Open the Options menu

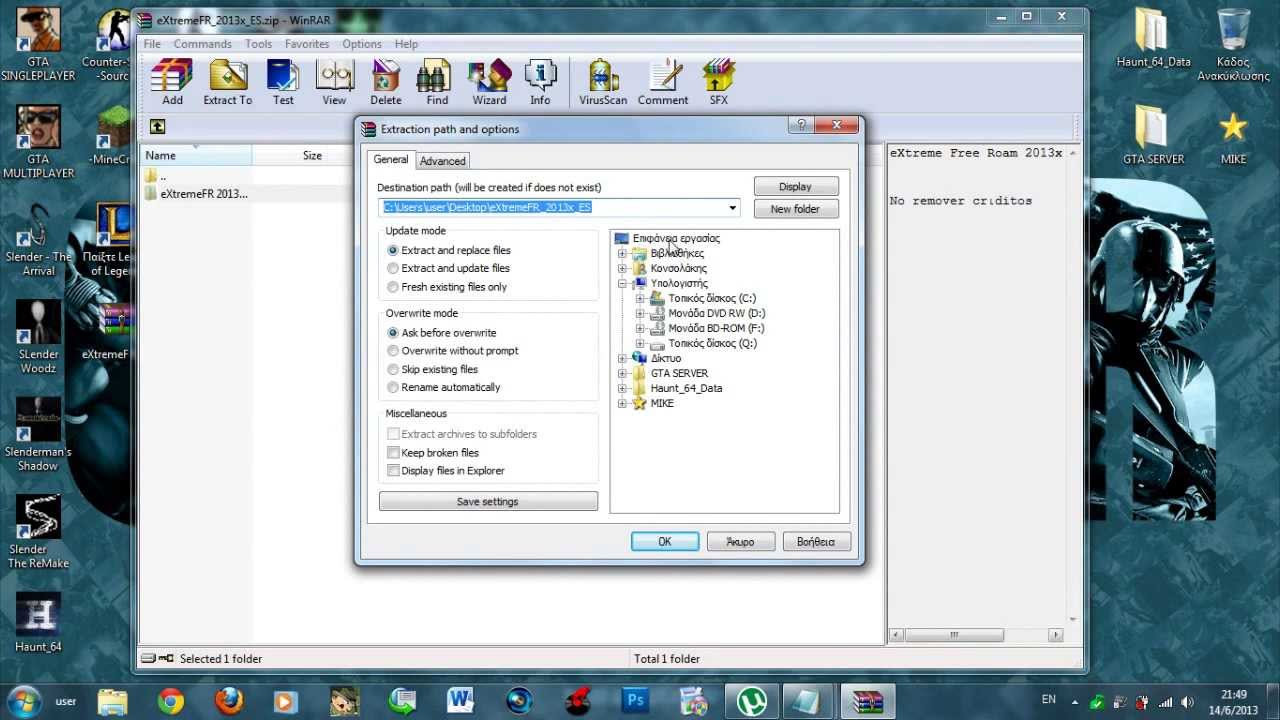point(362,44)
